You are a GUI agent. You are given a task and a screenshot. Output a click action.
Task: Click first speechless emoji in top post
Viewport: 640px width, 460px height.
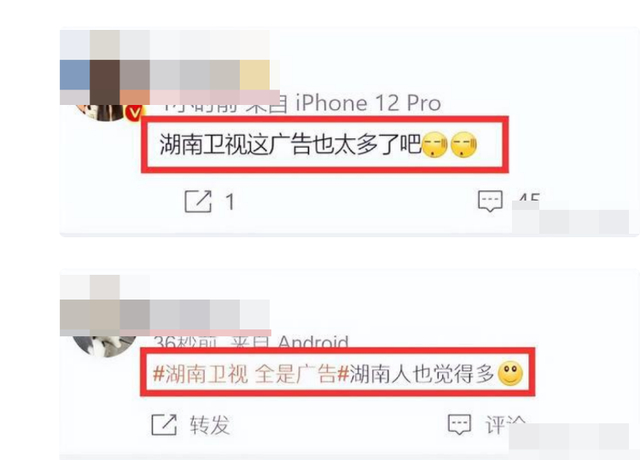(434, 144)
